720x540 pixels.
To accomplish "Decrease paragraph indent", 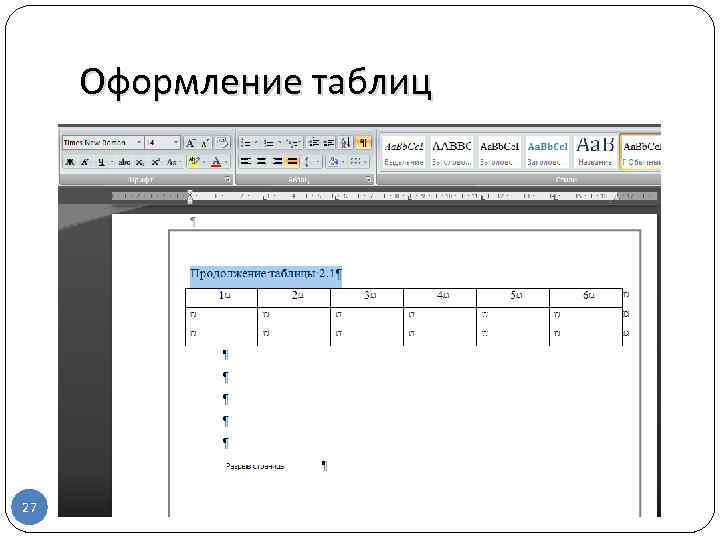I will (x=314, y=143).
